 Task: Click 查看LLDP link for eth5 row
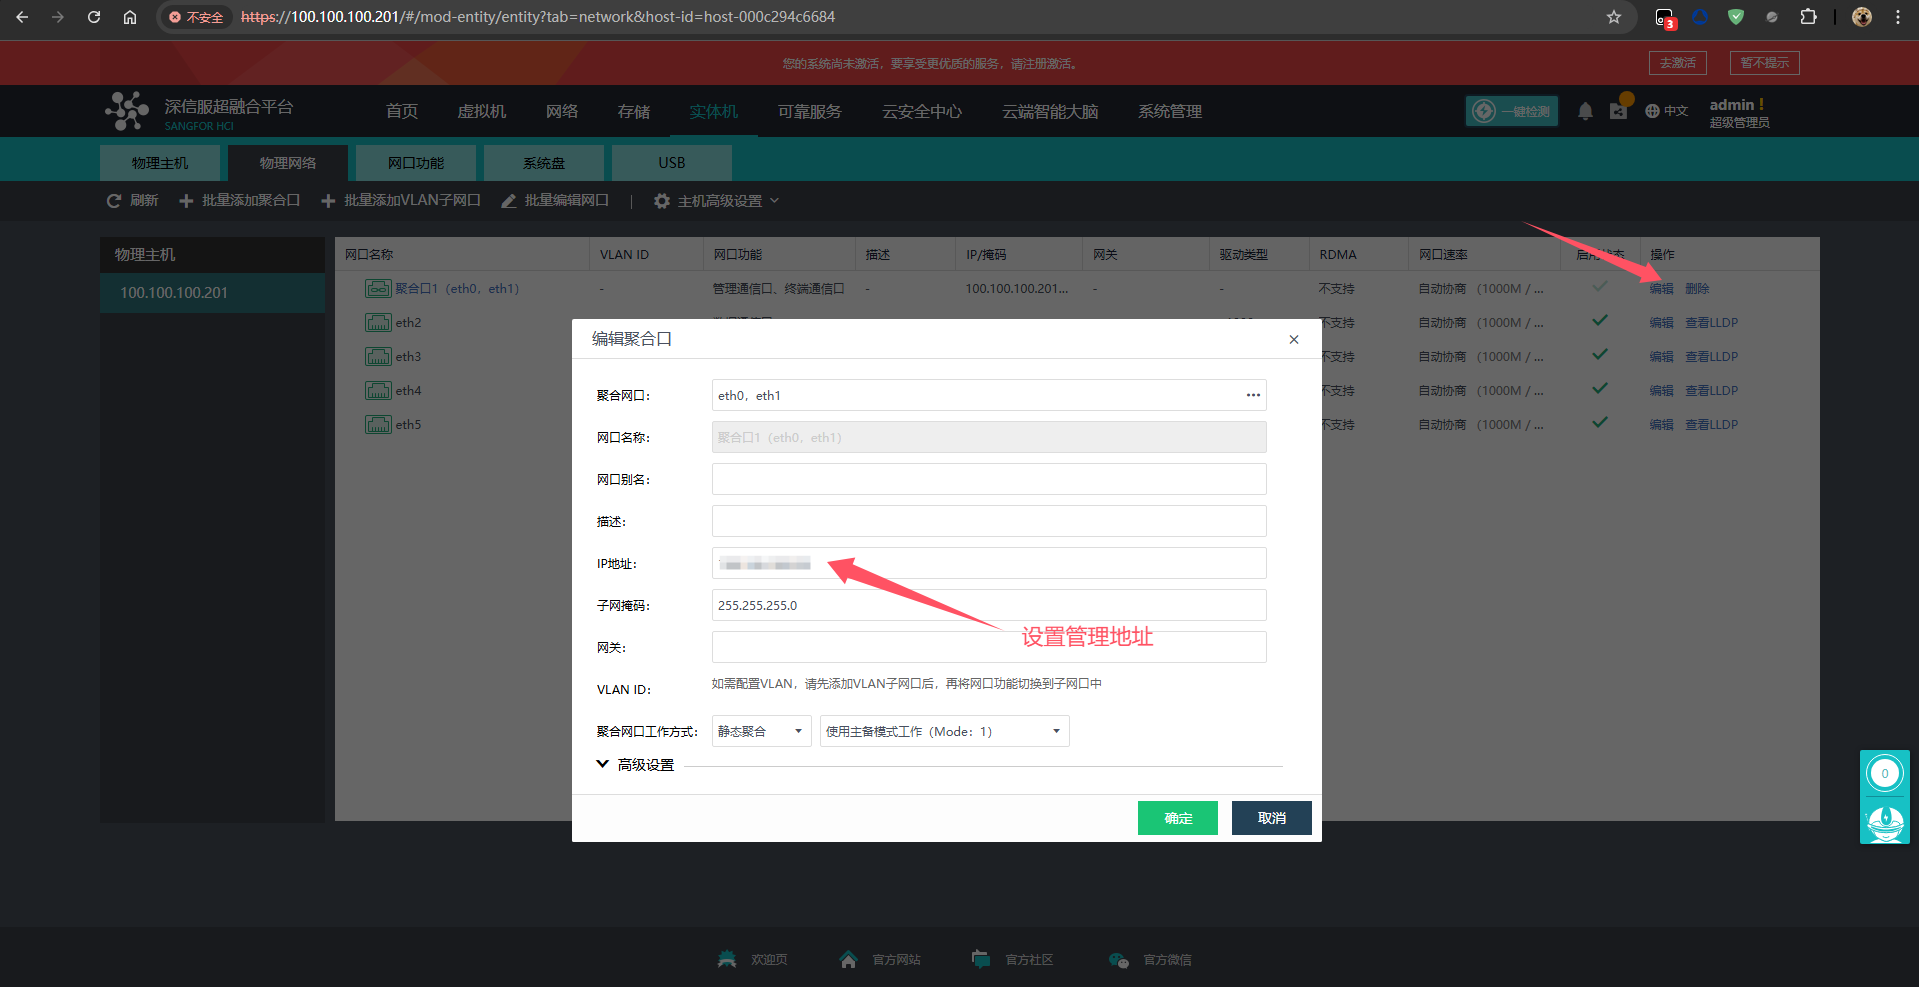[1711, 425]
